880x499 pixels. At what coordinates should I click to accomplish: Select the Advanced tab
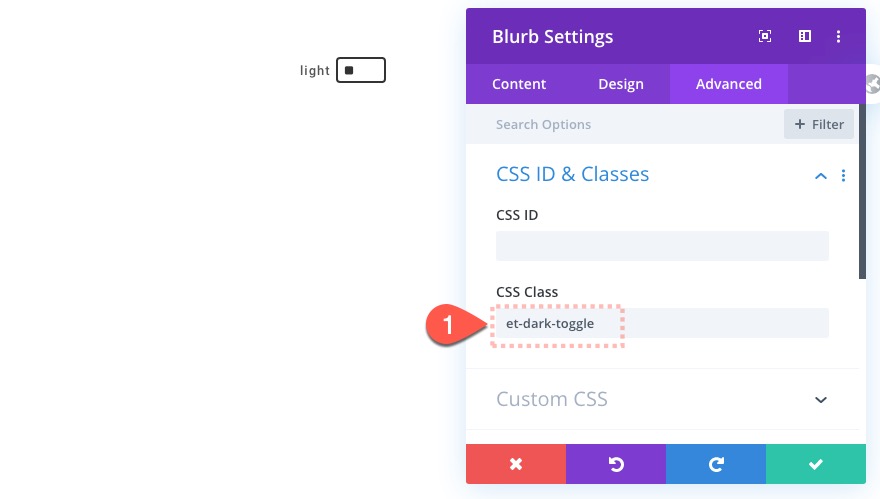click(729, 84)
